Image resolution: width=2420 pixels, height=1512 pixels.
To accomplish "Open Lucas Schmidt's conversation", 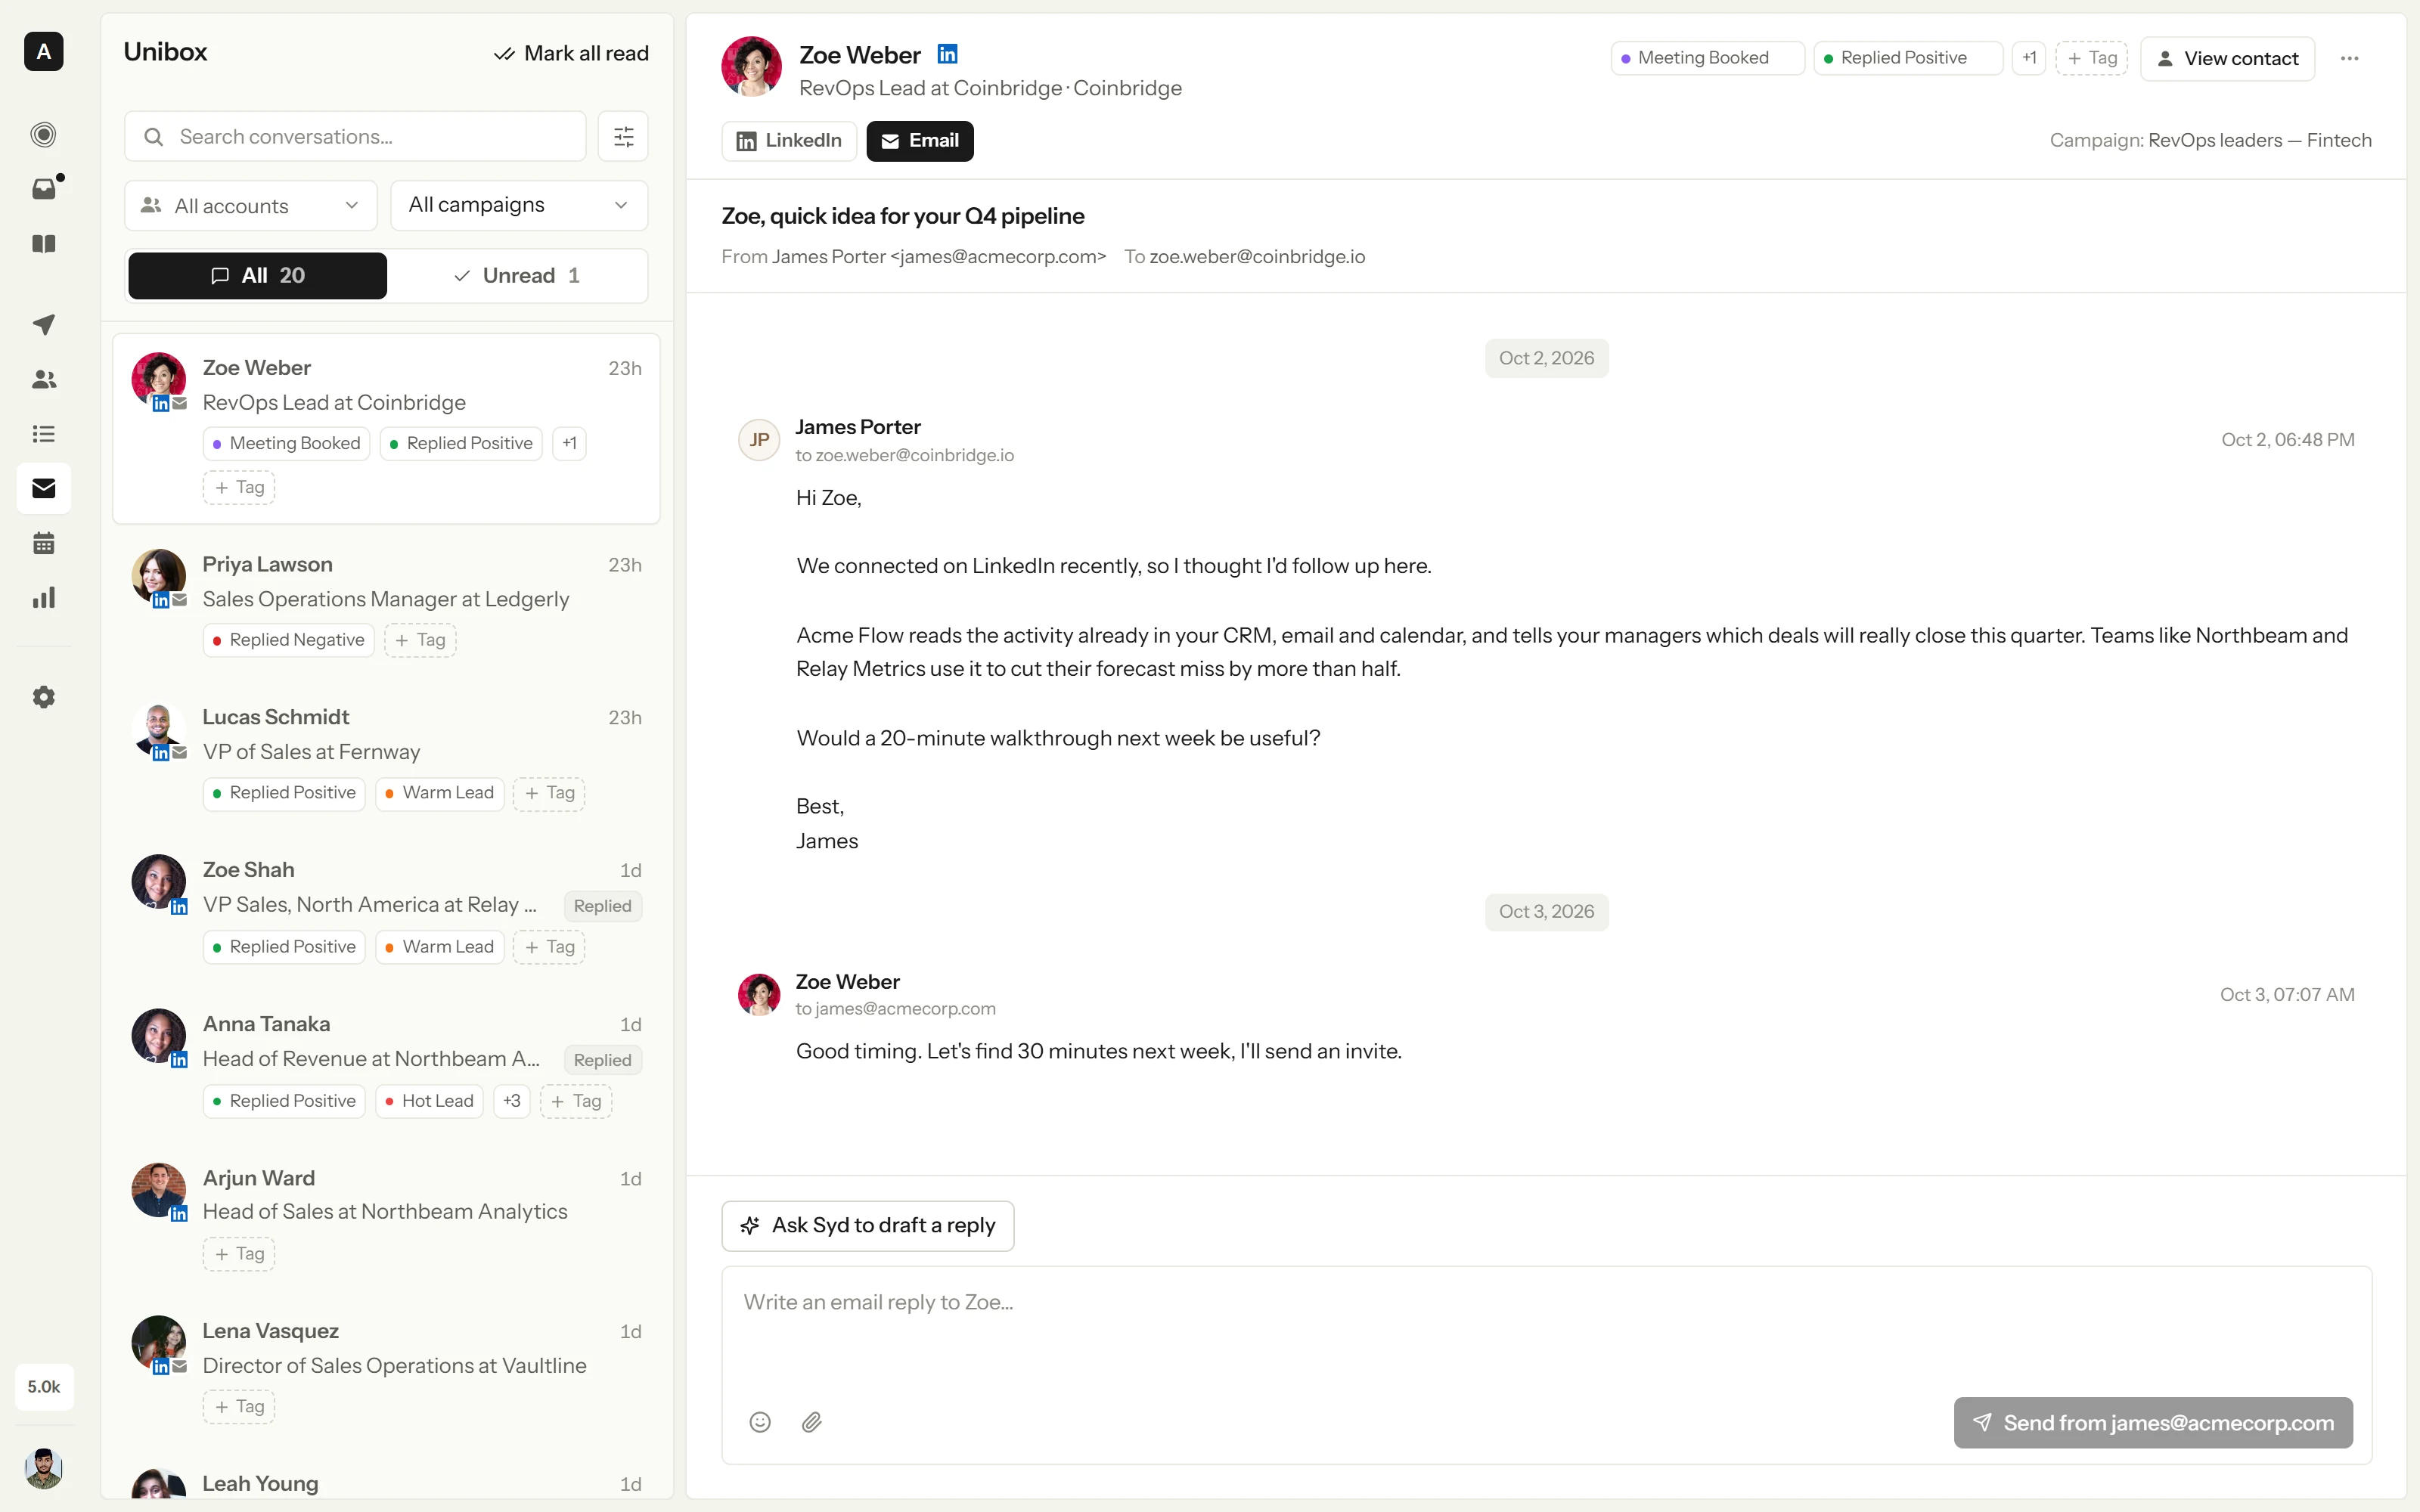I will click(x=387, y=756).
